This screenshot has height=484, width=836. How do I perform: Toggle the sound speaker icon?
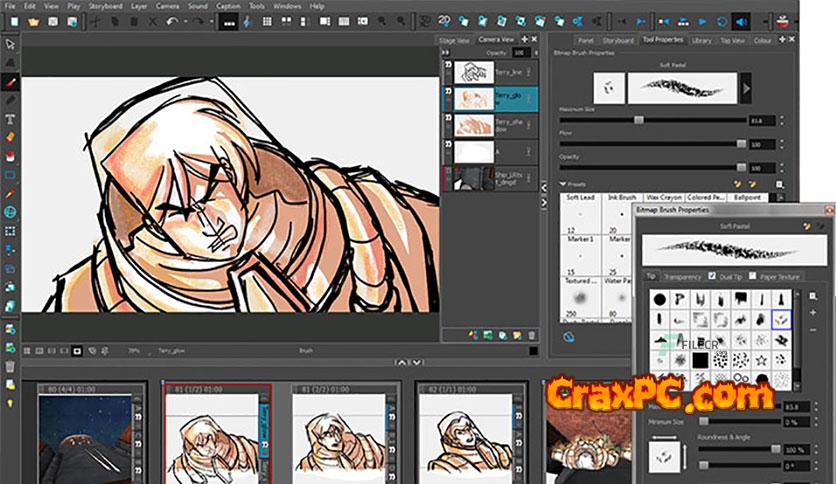(742, 20)
